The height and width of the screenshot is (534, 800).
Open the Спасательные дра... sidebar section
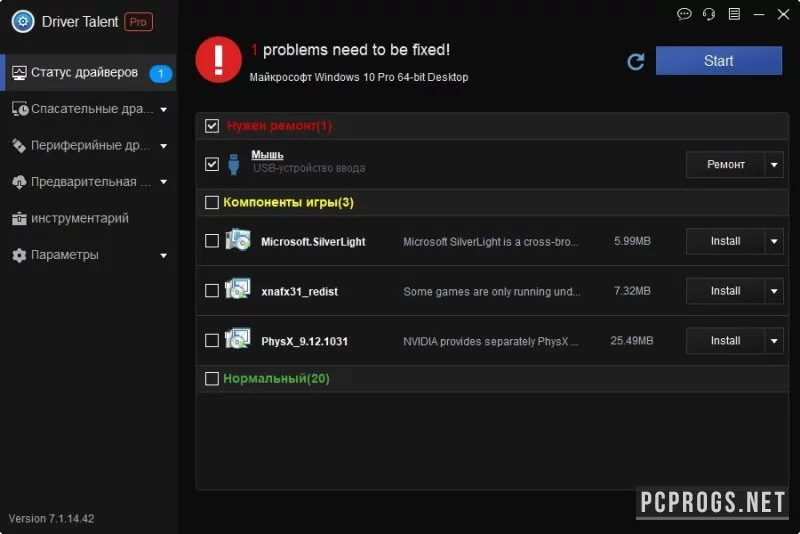pyautogui.click(x=89, y=109)
